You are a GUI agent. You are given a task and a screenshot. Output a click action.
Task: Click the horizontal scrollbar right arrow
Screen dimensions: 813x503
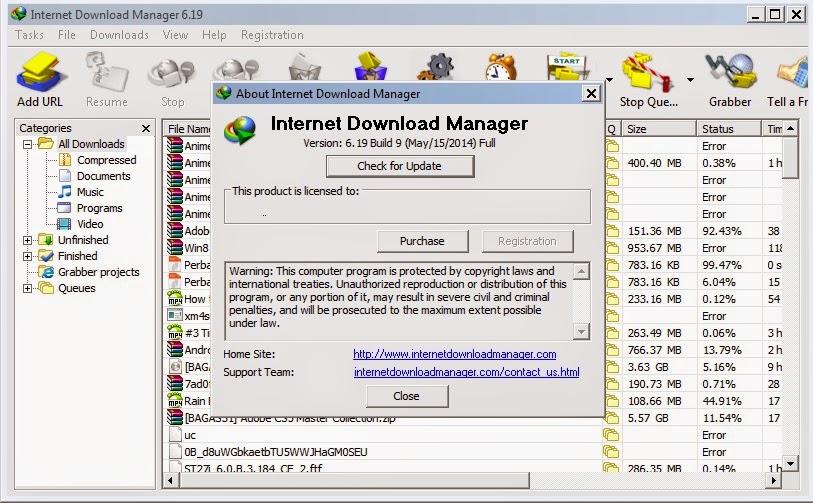click(x=774, y=481)
